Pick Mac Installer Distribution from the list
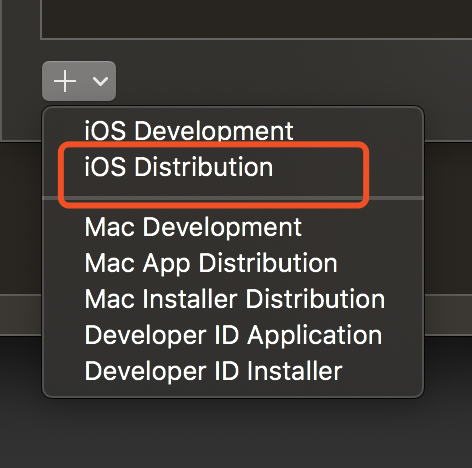The width and height of the screenshot is (472, 468). [235, 299]
